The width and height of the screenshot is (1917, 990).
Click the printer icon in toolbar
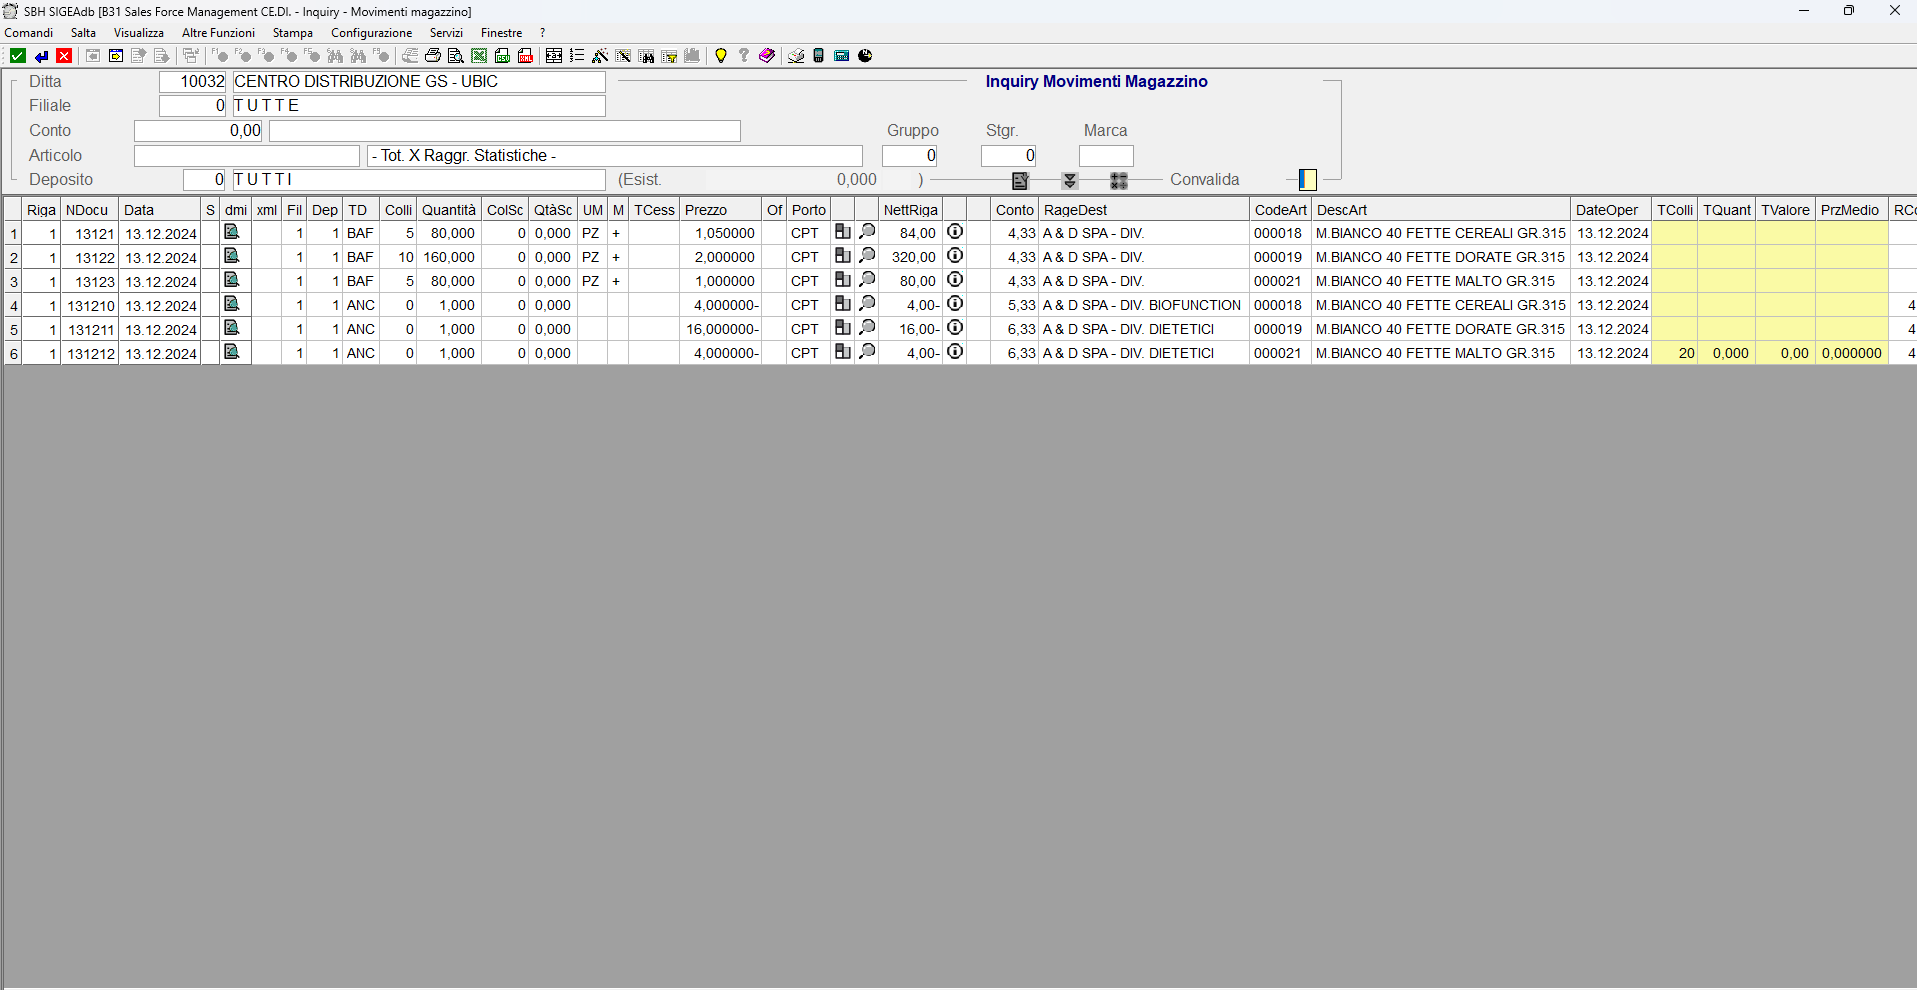pos(433,56)
